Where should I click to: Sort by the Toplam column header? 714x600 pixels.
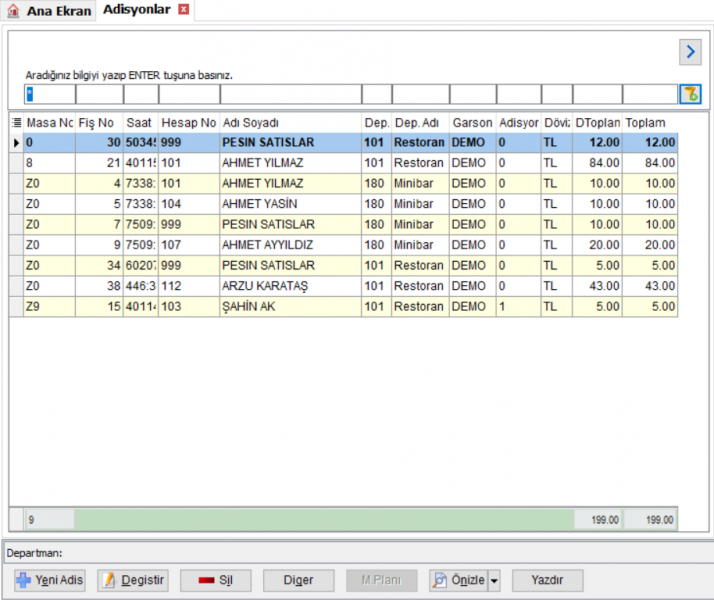650,122
